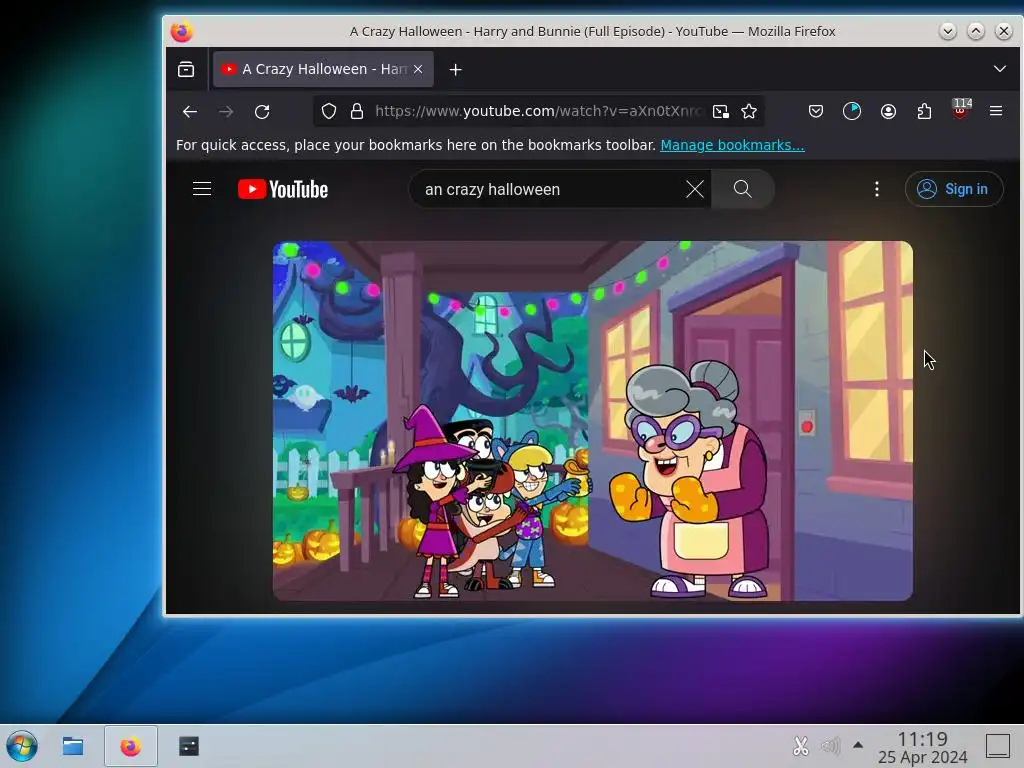Screen dimensions: 1024x768
Task: Open a new tab with plus button
Action: tap(456, 69)
